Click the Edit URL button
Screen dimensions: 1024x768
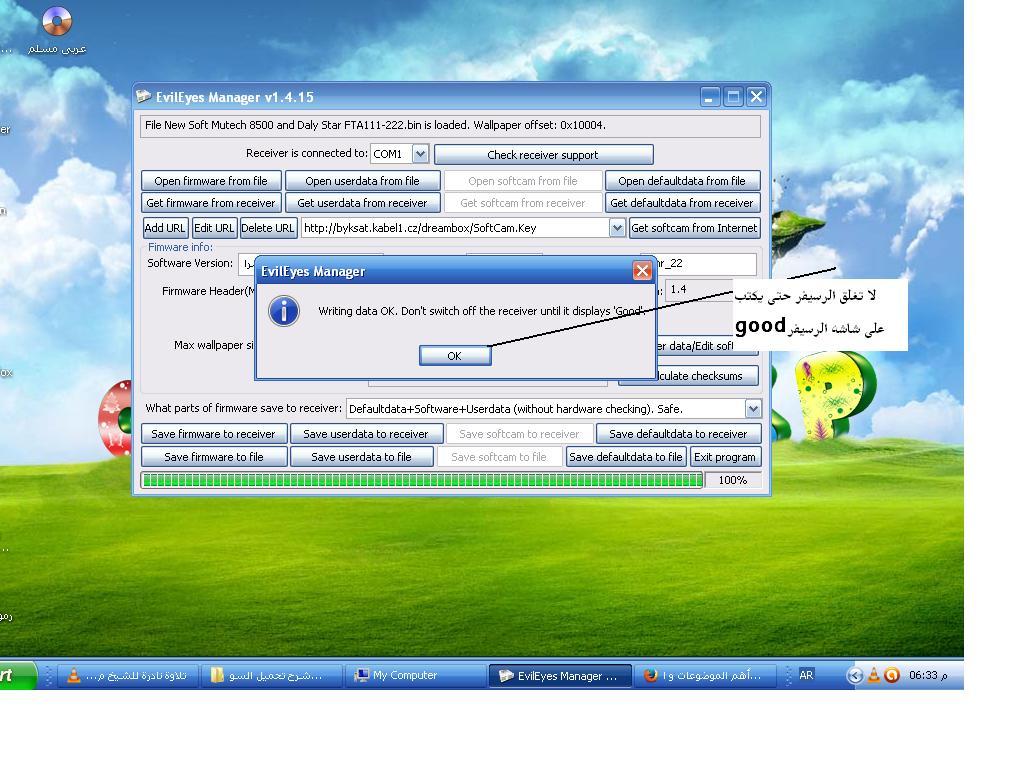[x=214, y=228]
